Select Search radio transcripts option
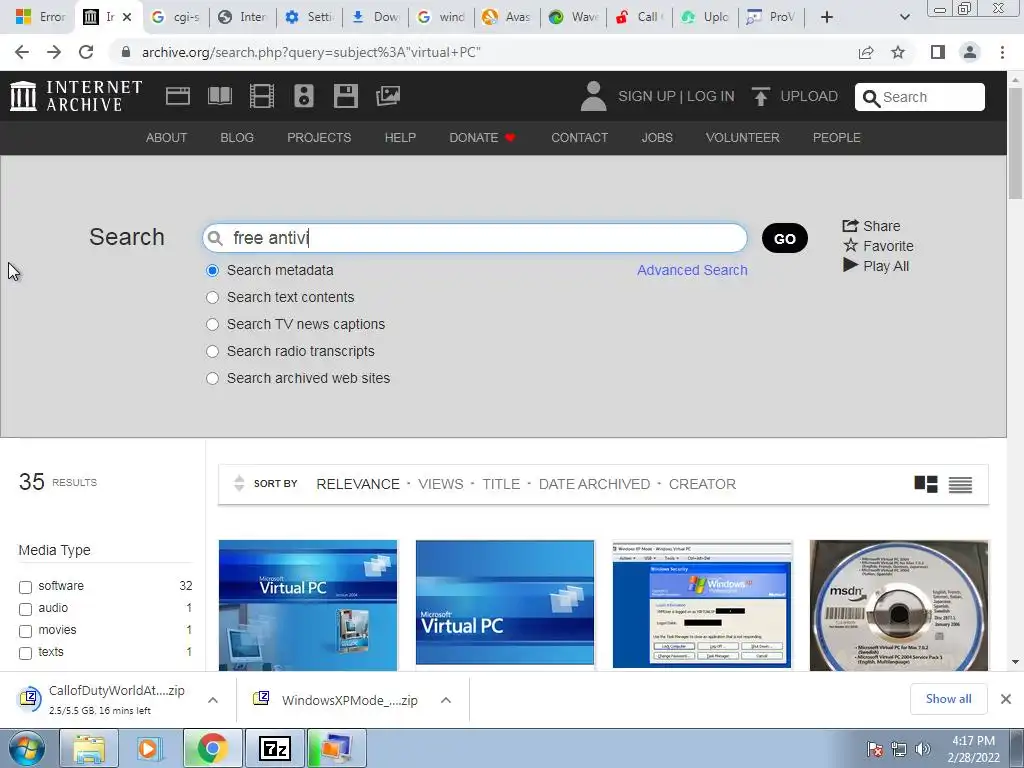 point(212,351)
